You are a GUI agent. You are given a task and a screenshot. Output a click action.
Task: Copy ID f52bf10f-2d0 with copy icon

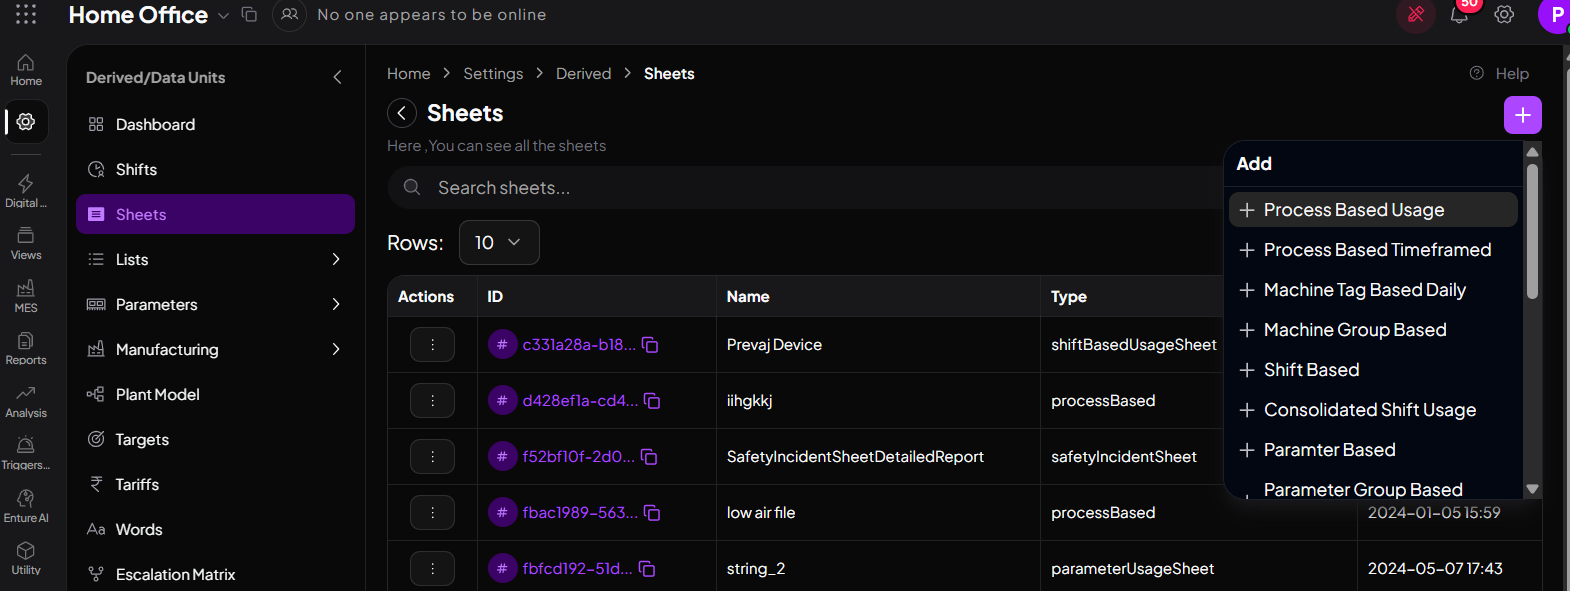coord(649,457)
